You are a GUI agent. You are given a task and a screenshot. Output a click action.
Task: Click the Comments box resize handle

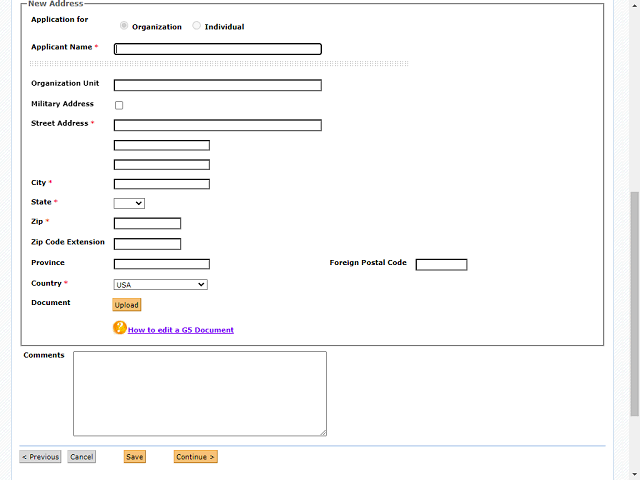pos(323,433)
